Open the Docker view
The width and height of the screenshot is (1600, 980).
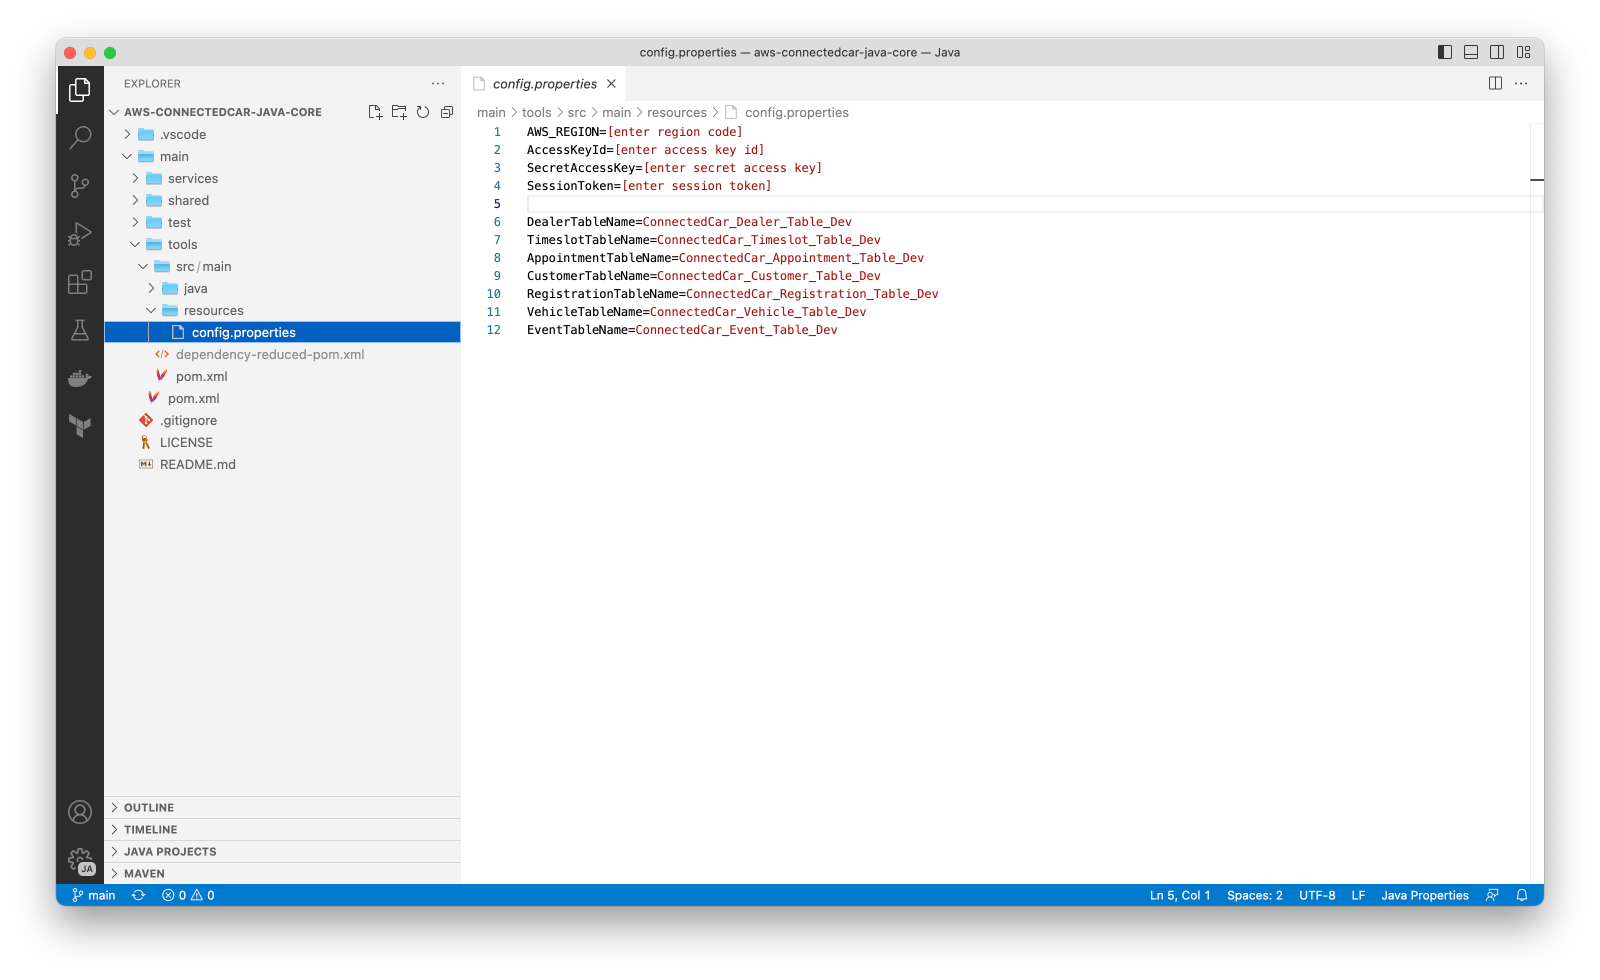pyautogui.click(x=80, y=378)
